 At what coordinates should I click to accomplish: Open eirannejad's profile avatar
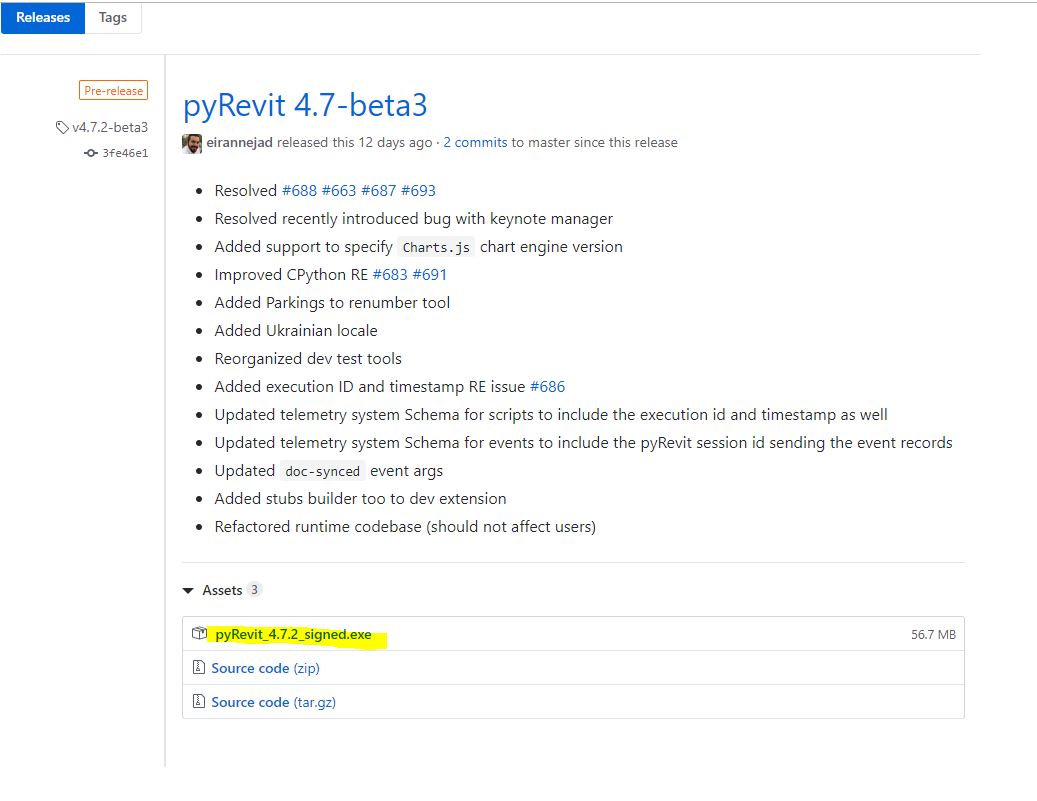(x=191, y=143)
